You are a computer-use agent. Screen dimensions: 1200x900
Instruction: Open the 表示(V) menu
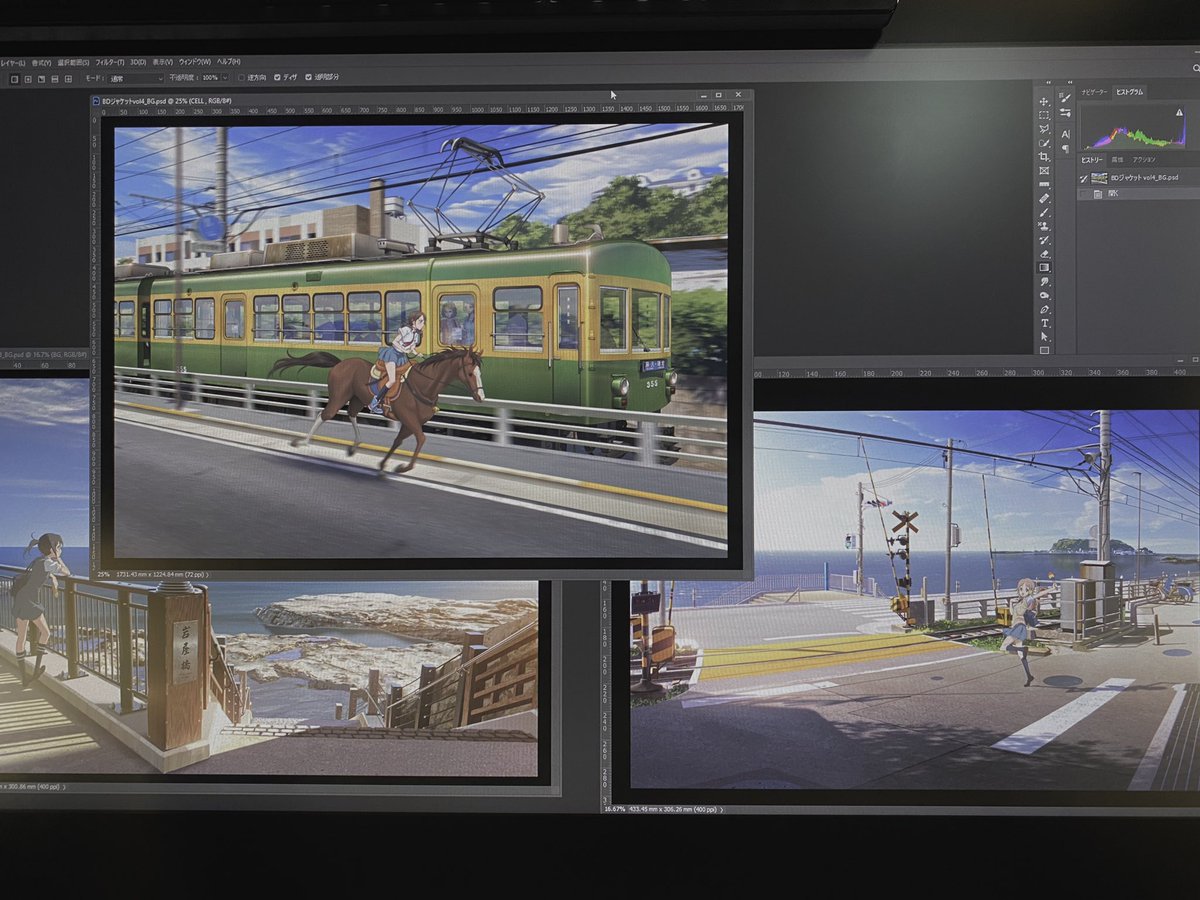163,63
